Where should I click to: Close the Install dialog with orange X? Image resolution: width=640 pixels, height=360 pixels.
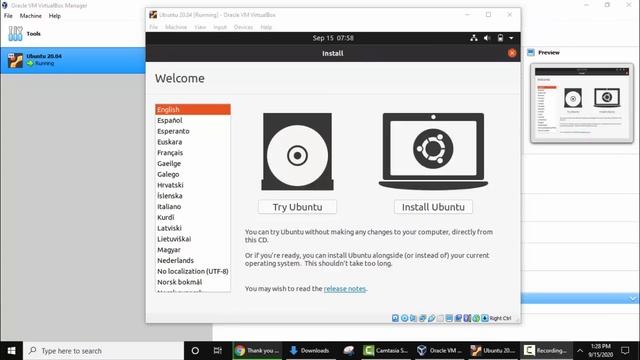pos(512,53)
